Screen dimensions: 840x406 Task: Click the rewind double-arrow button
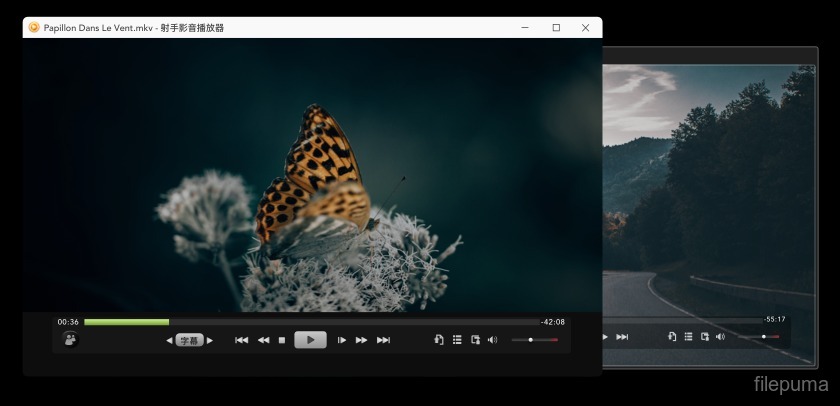pyautogui.click(x=263, y=340)
